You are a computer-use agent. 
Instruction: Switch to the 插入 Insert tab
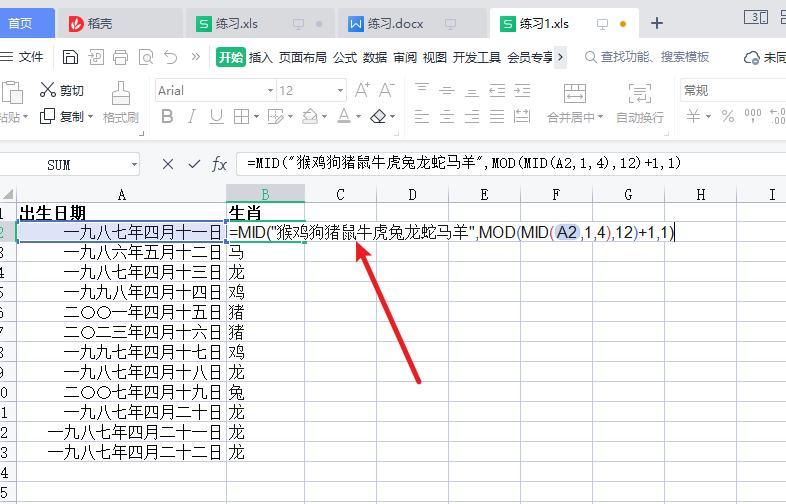coord(261,57)
